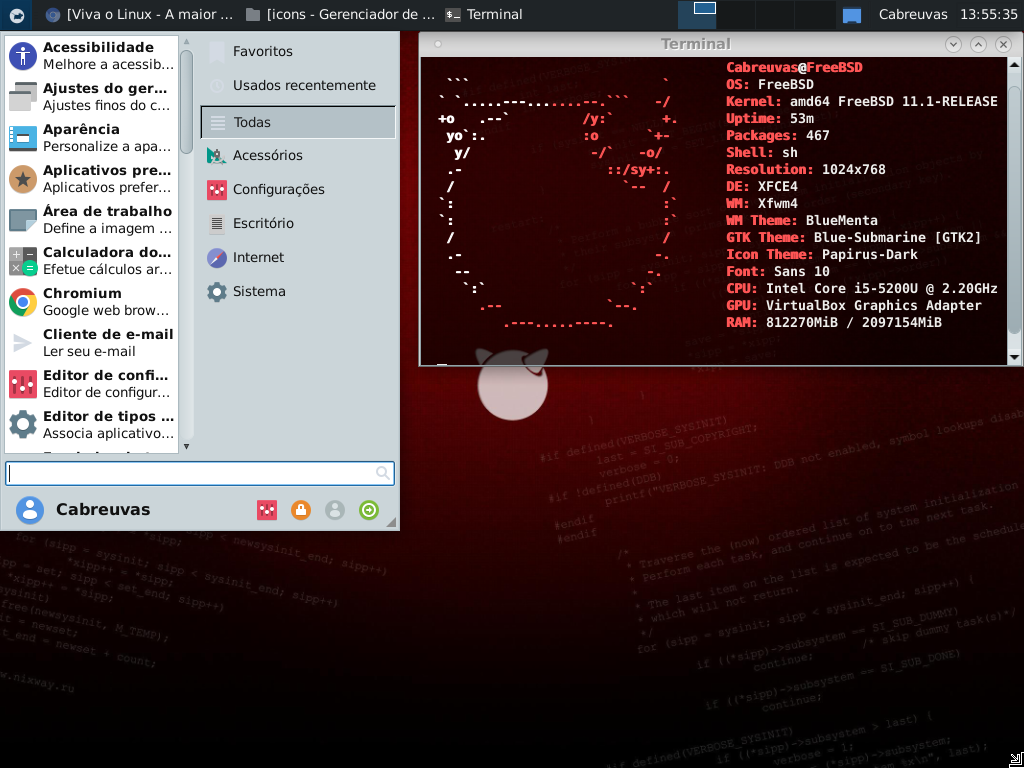Open Calculadora do MATE entry
The width and height of the screenshot is (1024, 768).
[x=91, y=261]
